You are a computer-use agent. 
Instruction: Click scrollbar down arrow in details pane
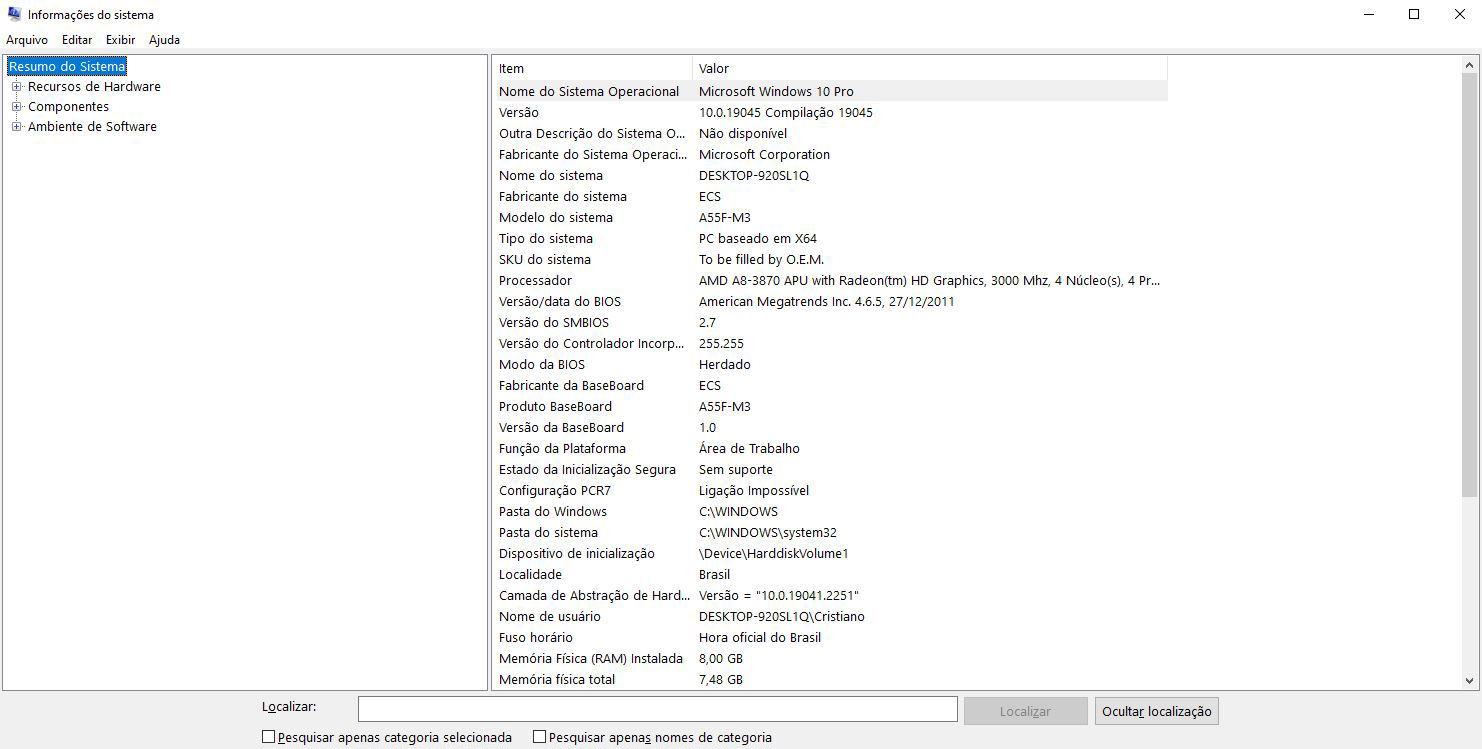(1469, 680)
